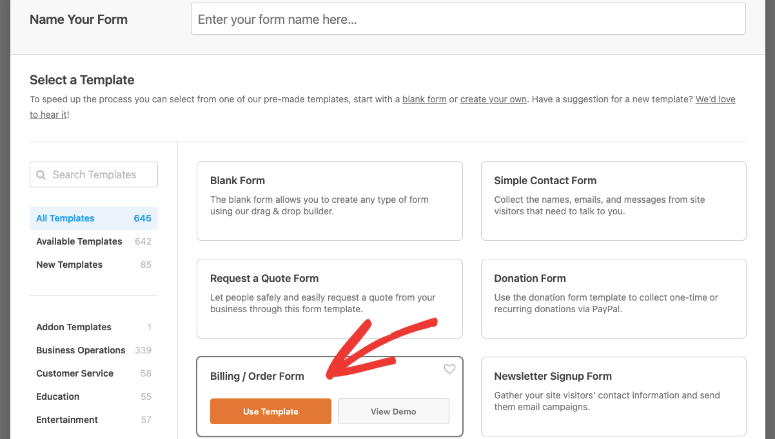Click the View Demo button
775x439 pixels.
393,411
